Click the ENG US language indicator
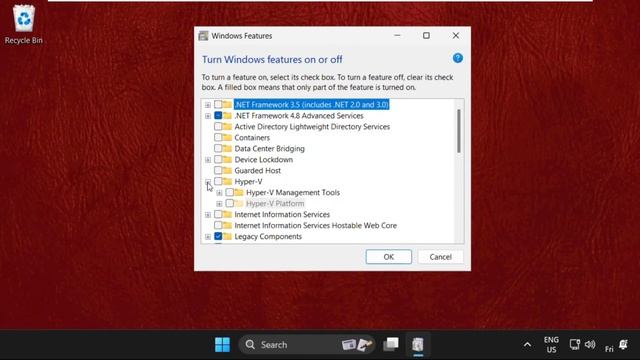Viewport: 640px width, 360px height. (x=551, y=345)
